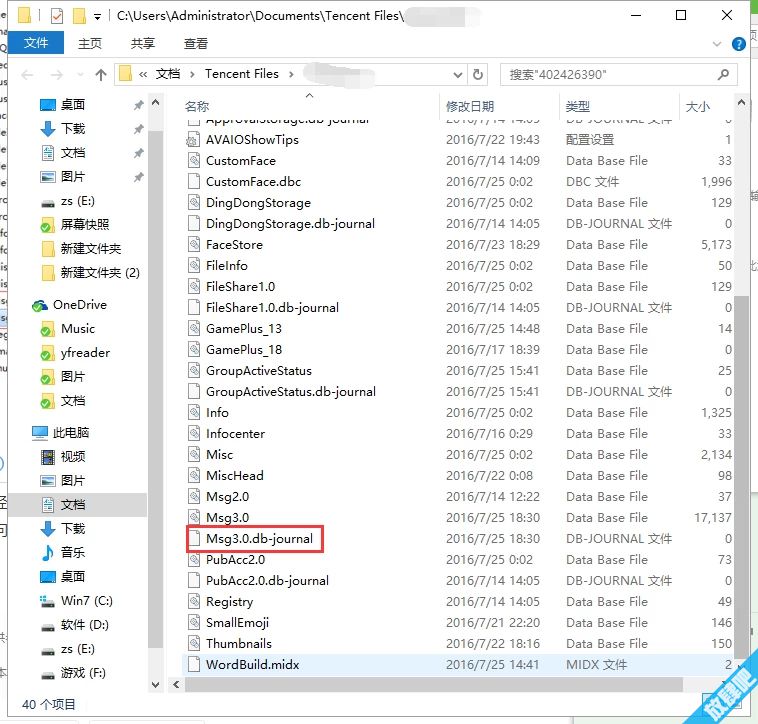
Task: Open the recent locations dropdown arrow
Action: click(x=80, y=74)
